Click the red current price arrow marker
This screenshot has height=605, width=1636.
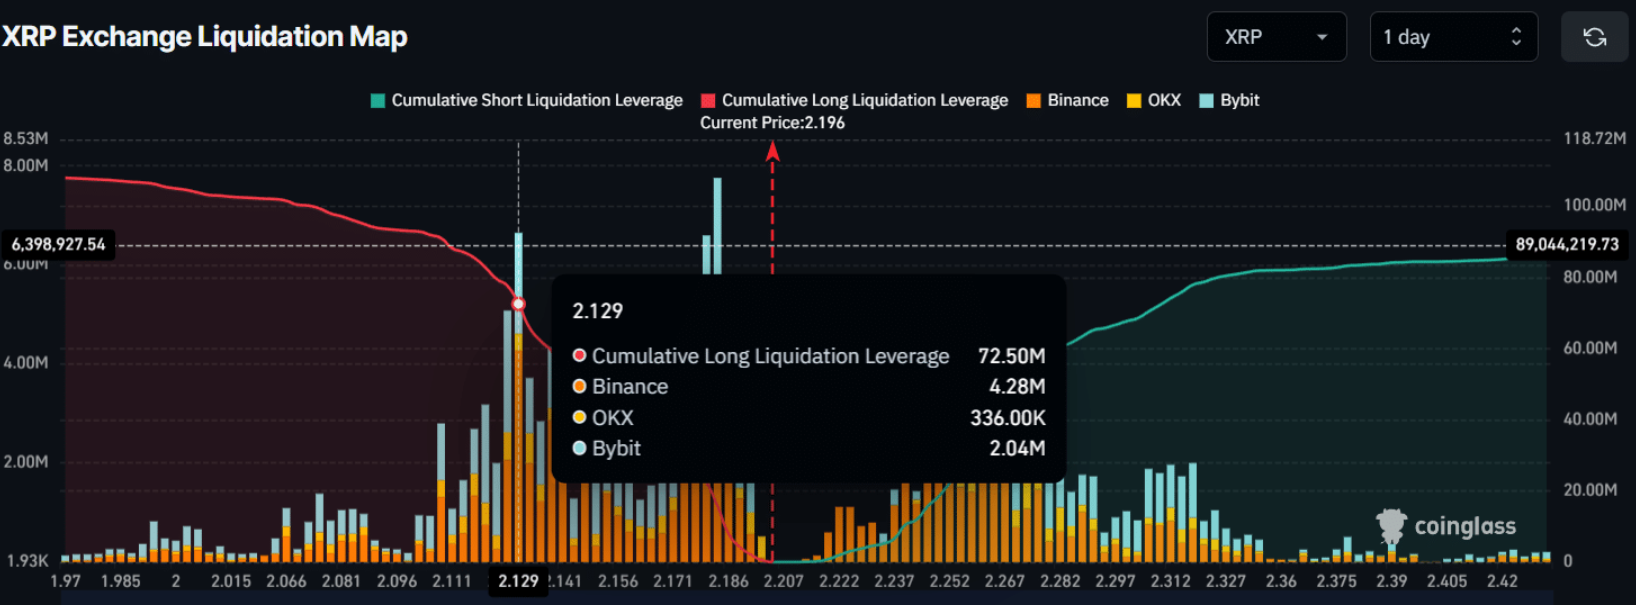point(772,152)
